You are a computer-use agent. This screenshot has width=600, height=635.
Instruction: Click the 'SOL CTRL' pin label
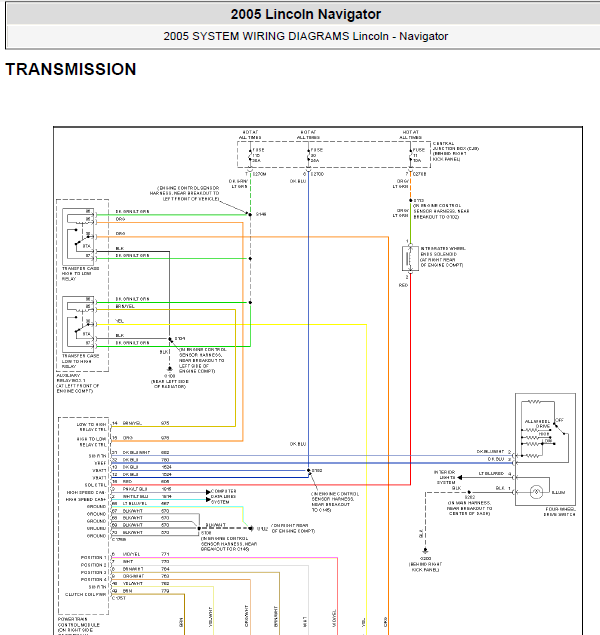point(96,485)
